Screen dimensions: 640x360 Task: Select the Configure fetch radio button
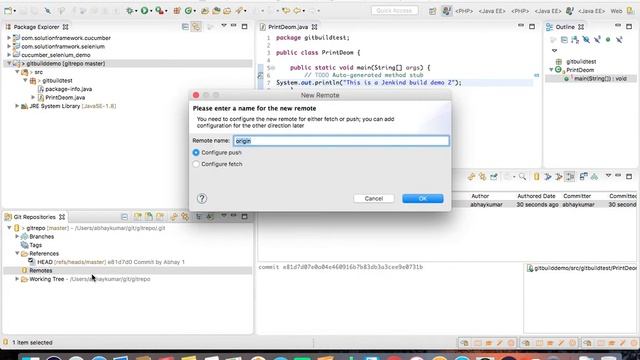click(x=196, y=164)
